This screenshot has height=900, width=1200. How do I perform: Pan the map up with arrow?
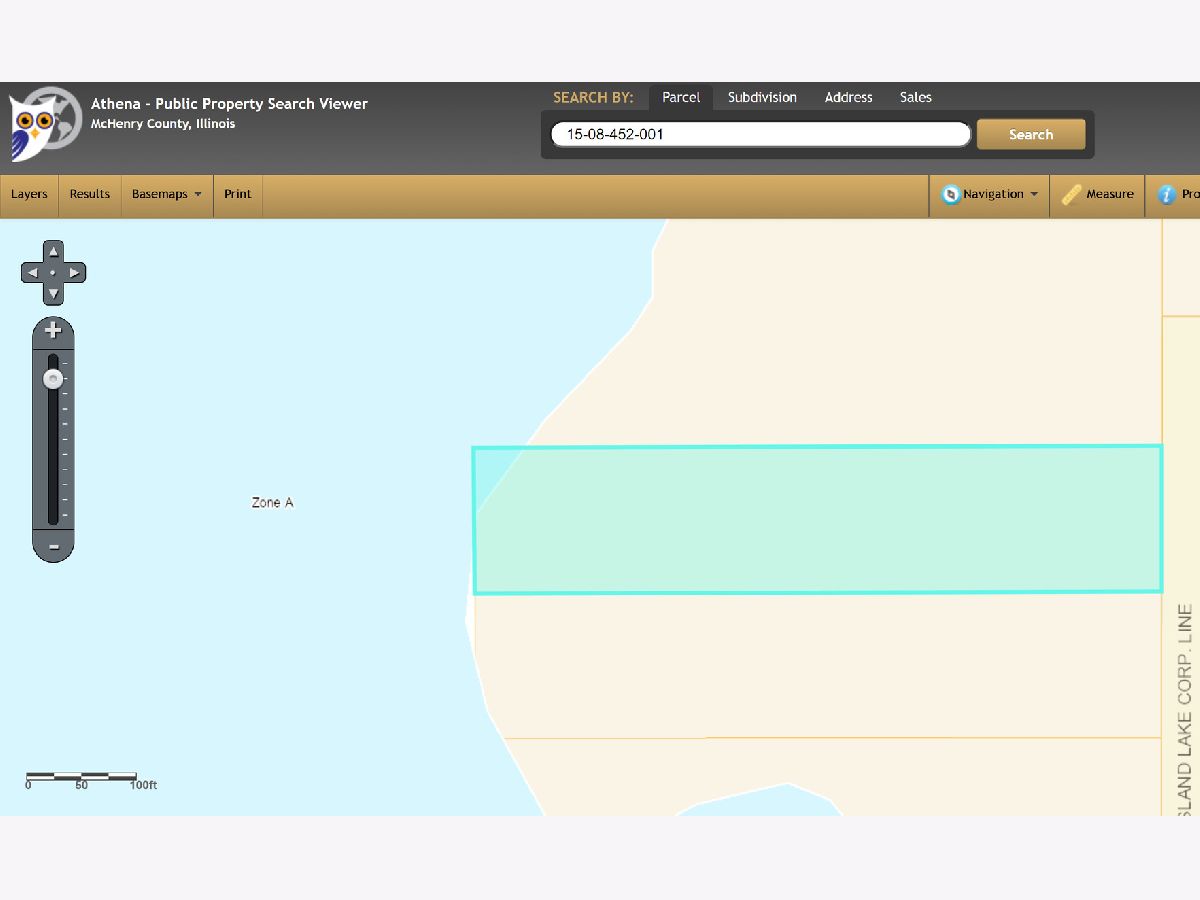coord(53,252)
